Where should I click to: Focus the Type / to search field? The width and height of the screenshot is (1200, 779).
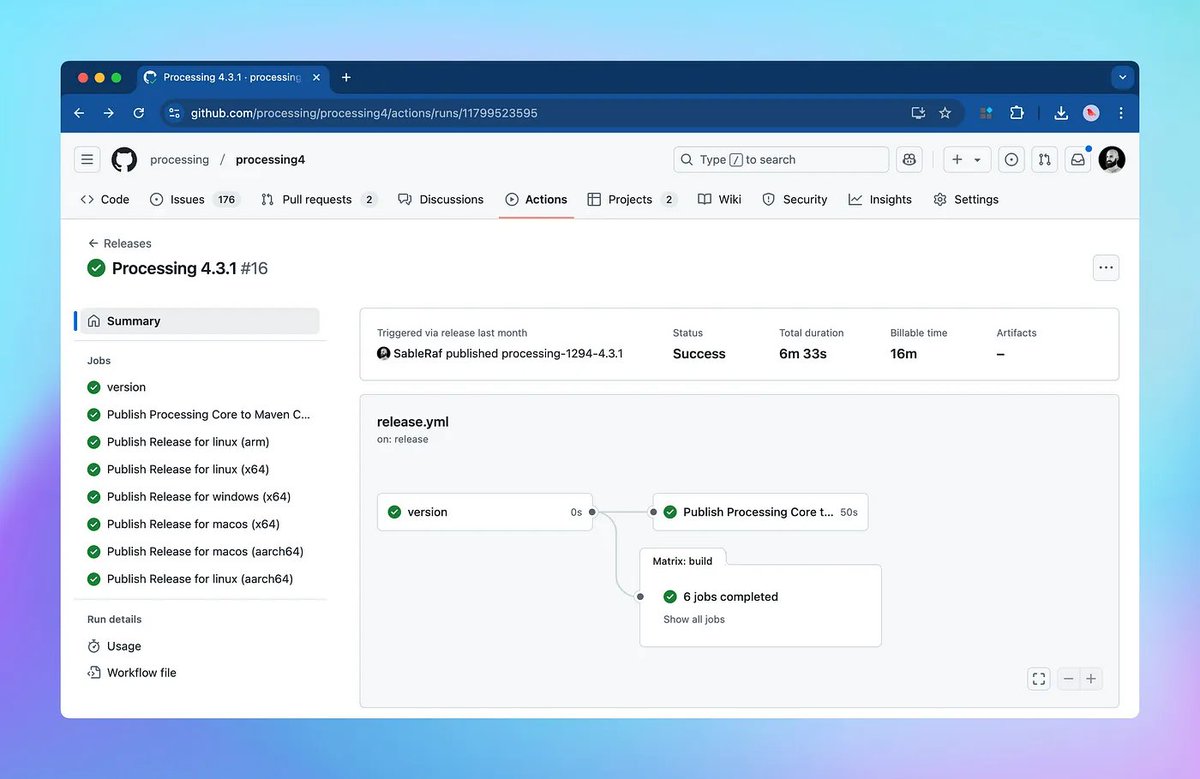coord(781,160)
